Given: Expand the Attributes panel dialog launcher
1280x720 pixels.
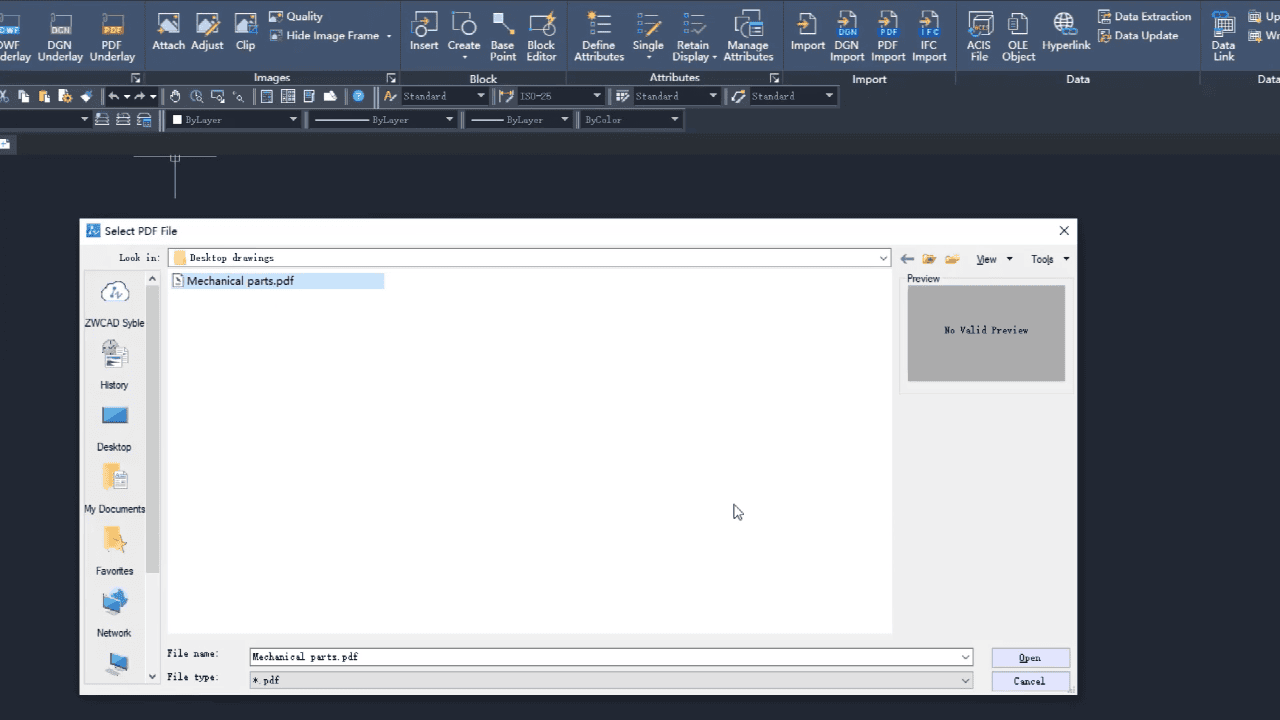Looking at the screenshot, I should (774, 78).
